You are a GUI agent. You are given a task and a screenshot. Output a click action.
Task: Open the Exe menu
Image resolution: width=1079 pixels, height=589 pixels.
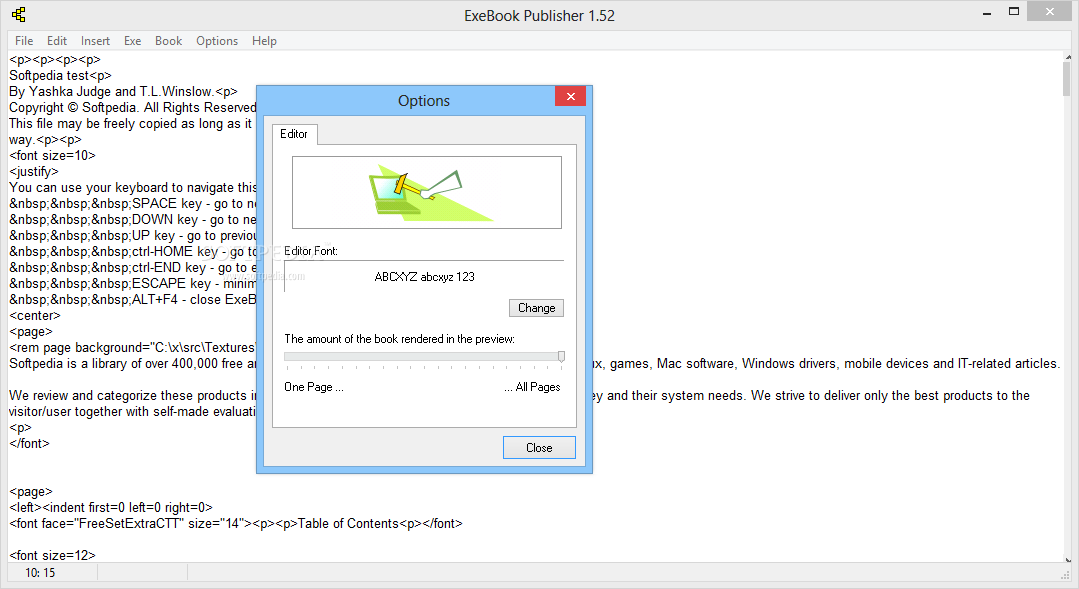pyautogui.click(x=132, y=41)
